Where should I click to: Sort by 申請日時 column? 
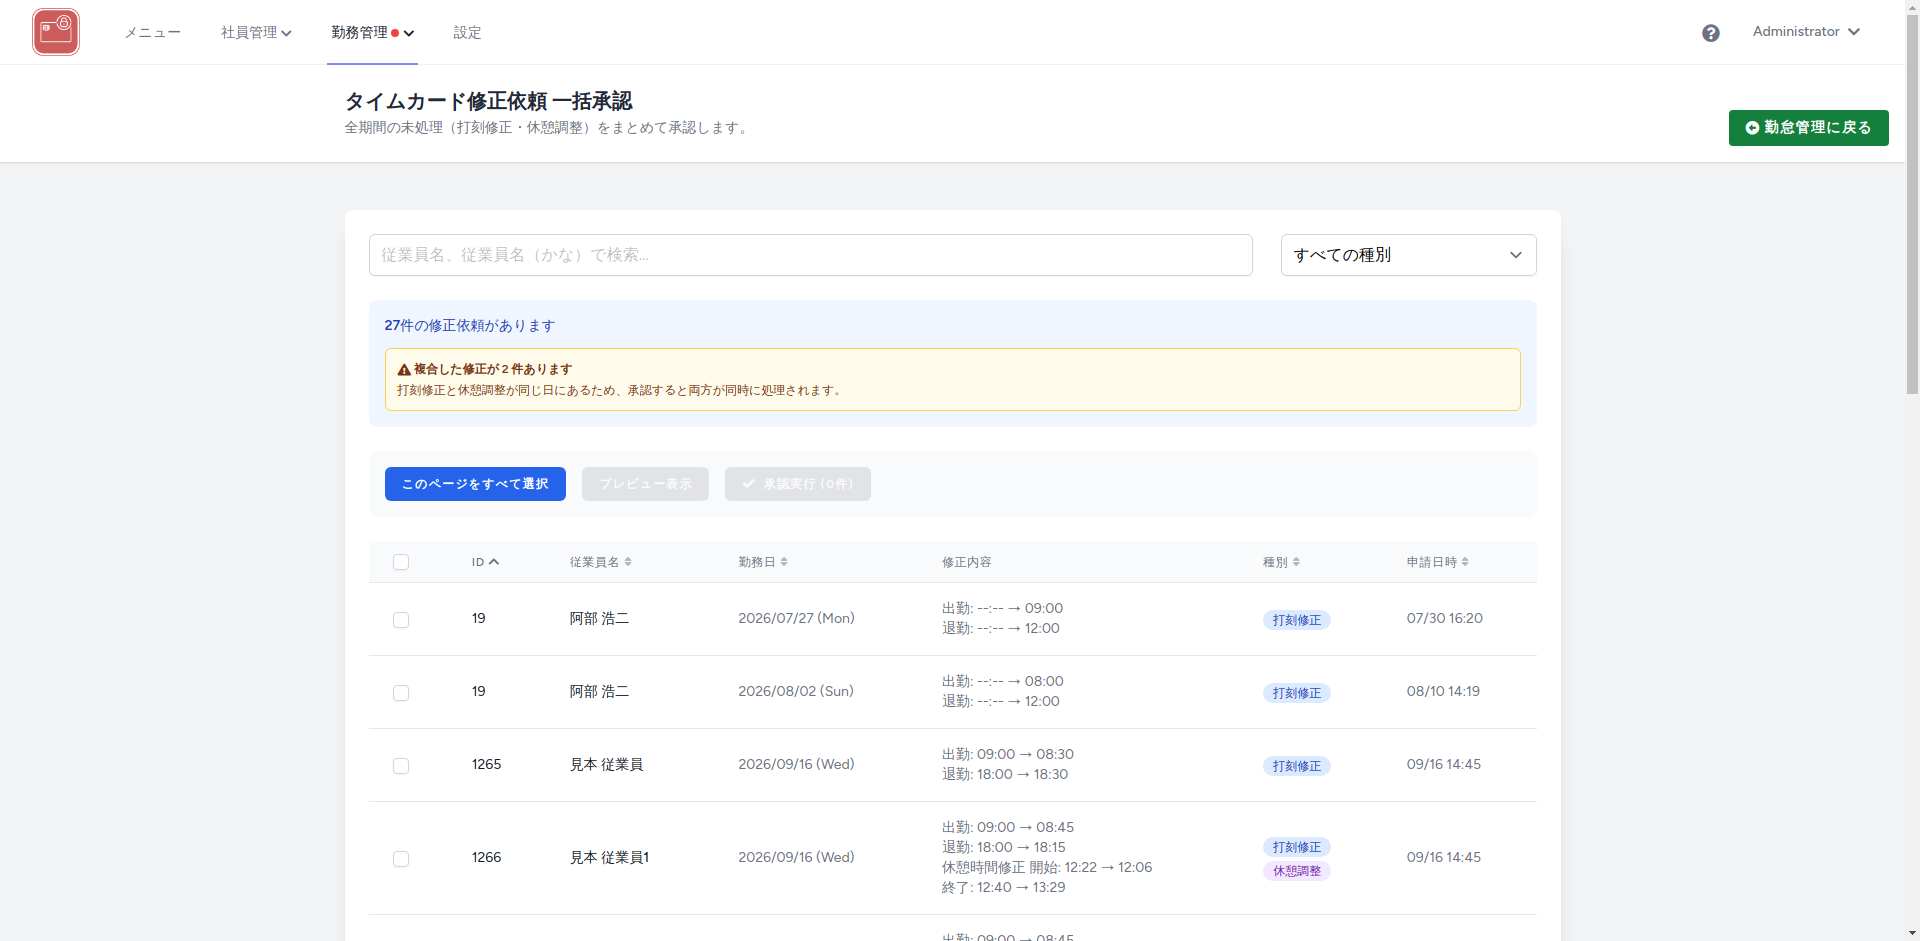coord(1437,562)
